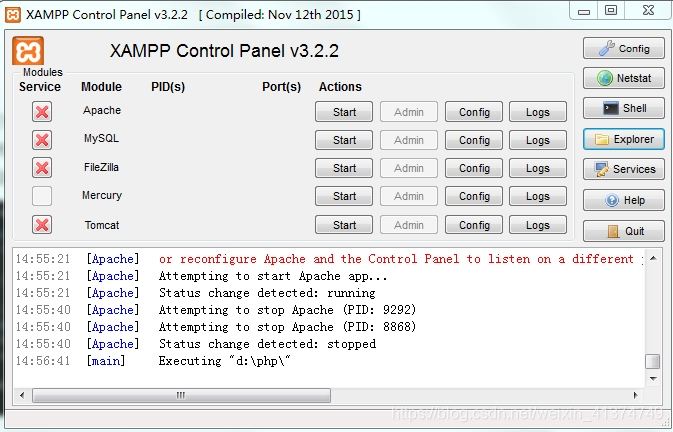Start the Tomcat module
Image resolution: width=673 pixels, height=432 pixels.
[x=344, y=225]
